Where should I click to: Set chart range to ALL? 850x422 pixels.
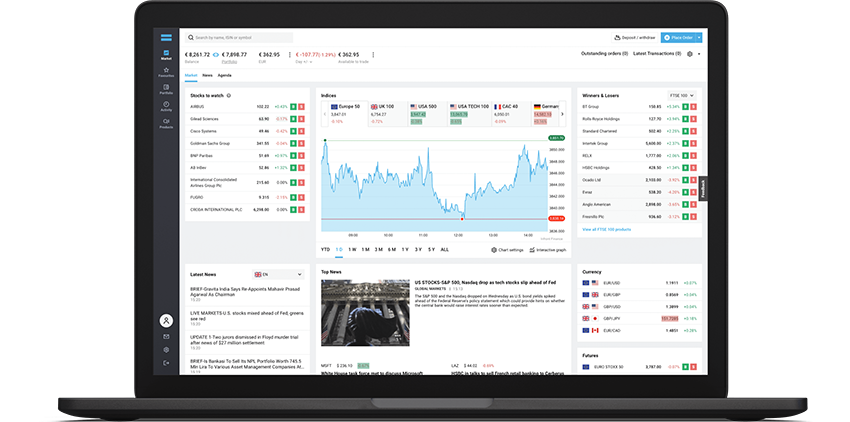(445, 250)
